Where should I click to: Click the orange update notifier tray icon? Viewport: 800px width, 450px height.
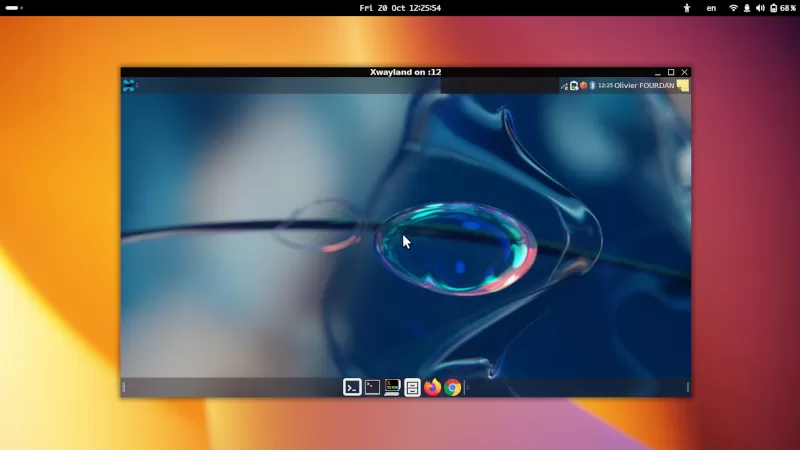tap(583, 86)
